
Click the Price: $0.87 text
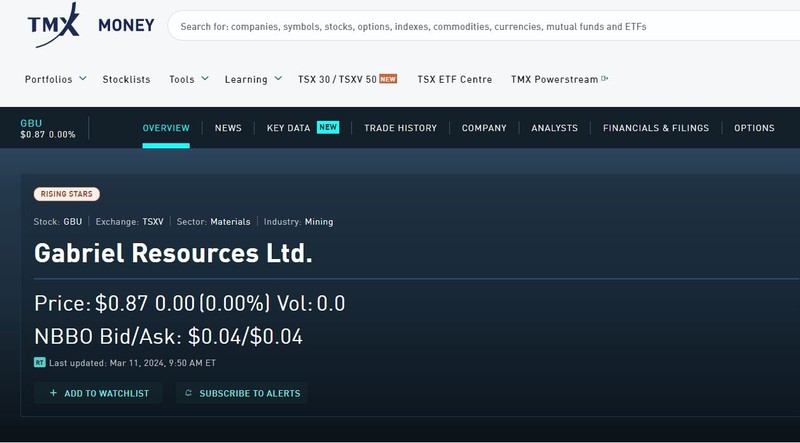91,303
